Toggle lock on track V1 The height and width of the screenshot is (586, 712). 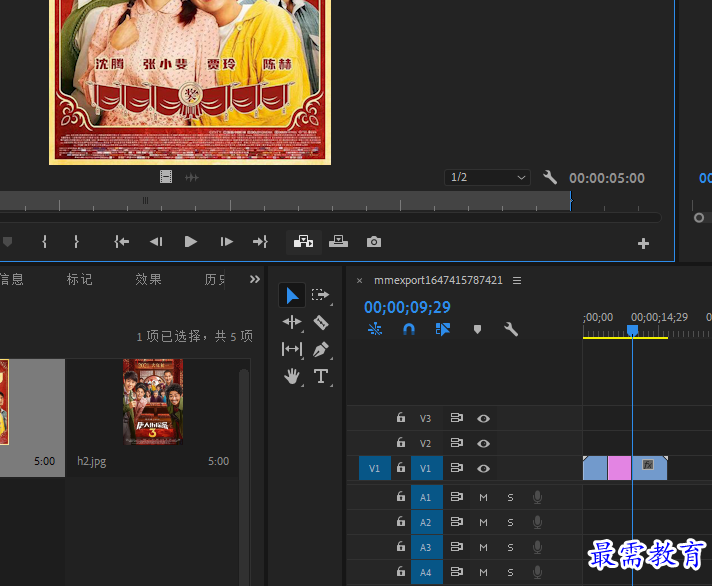coord(400,468)
